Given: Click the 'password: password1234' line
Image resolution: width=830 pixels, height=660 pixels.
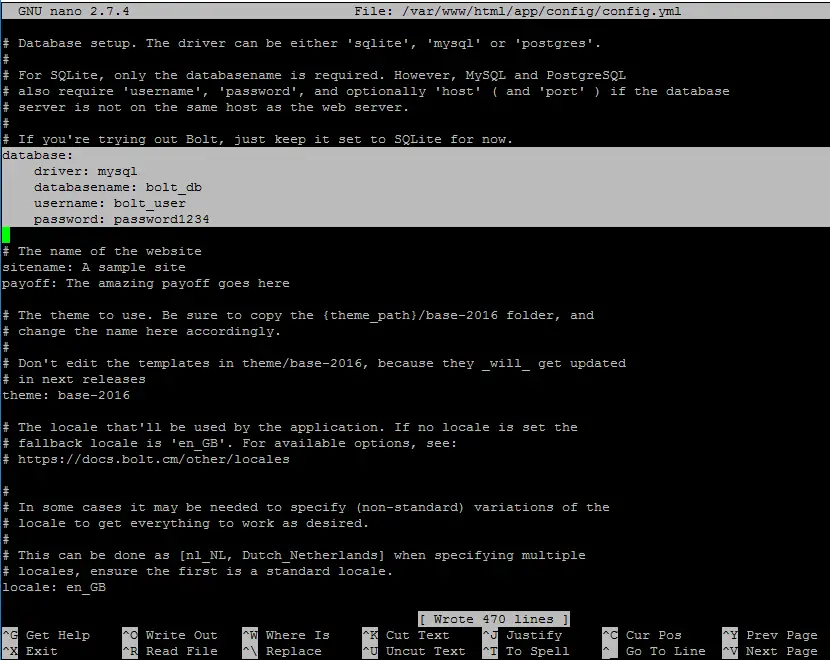Looking at the screenshot, I should click(121, 219).
